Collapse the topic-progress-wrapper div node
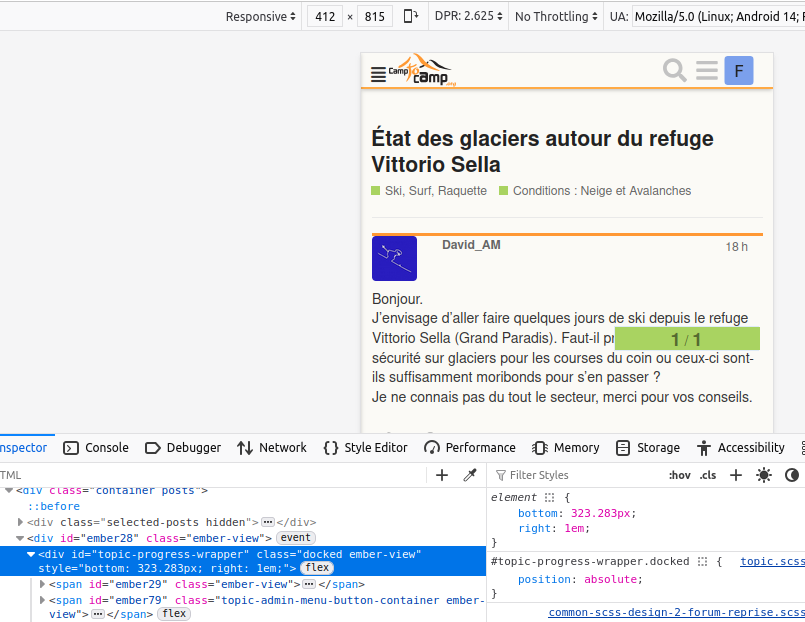This screenshot has width=805, height=622. 31,554
